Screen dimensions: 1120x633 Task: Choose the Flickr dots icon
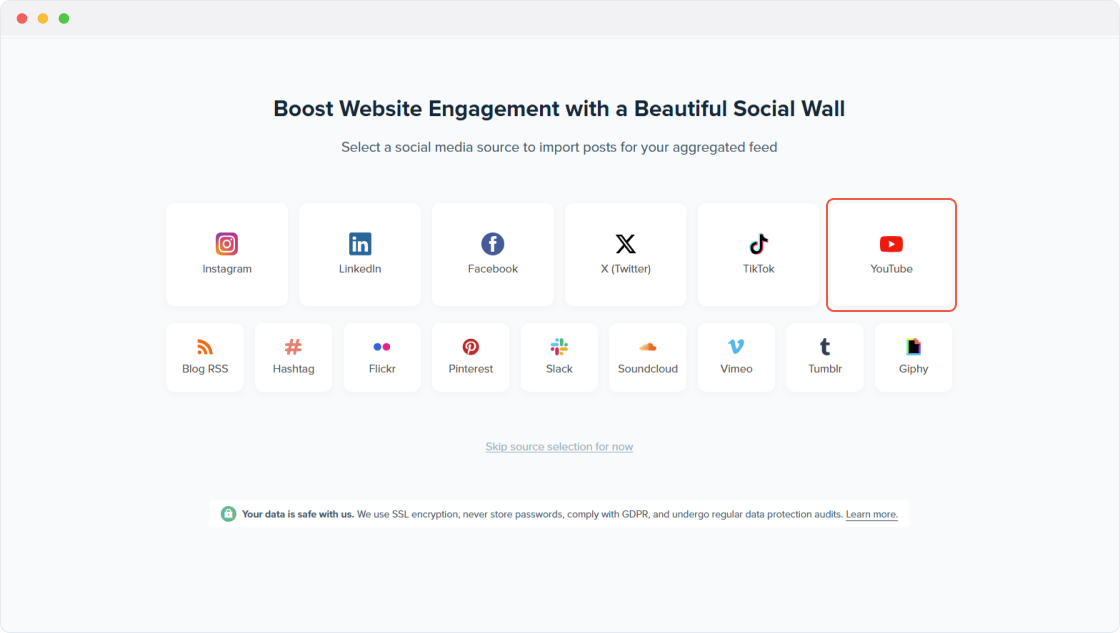382,347
